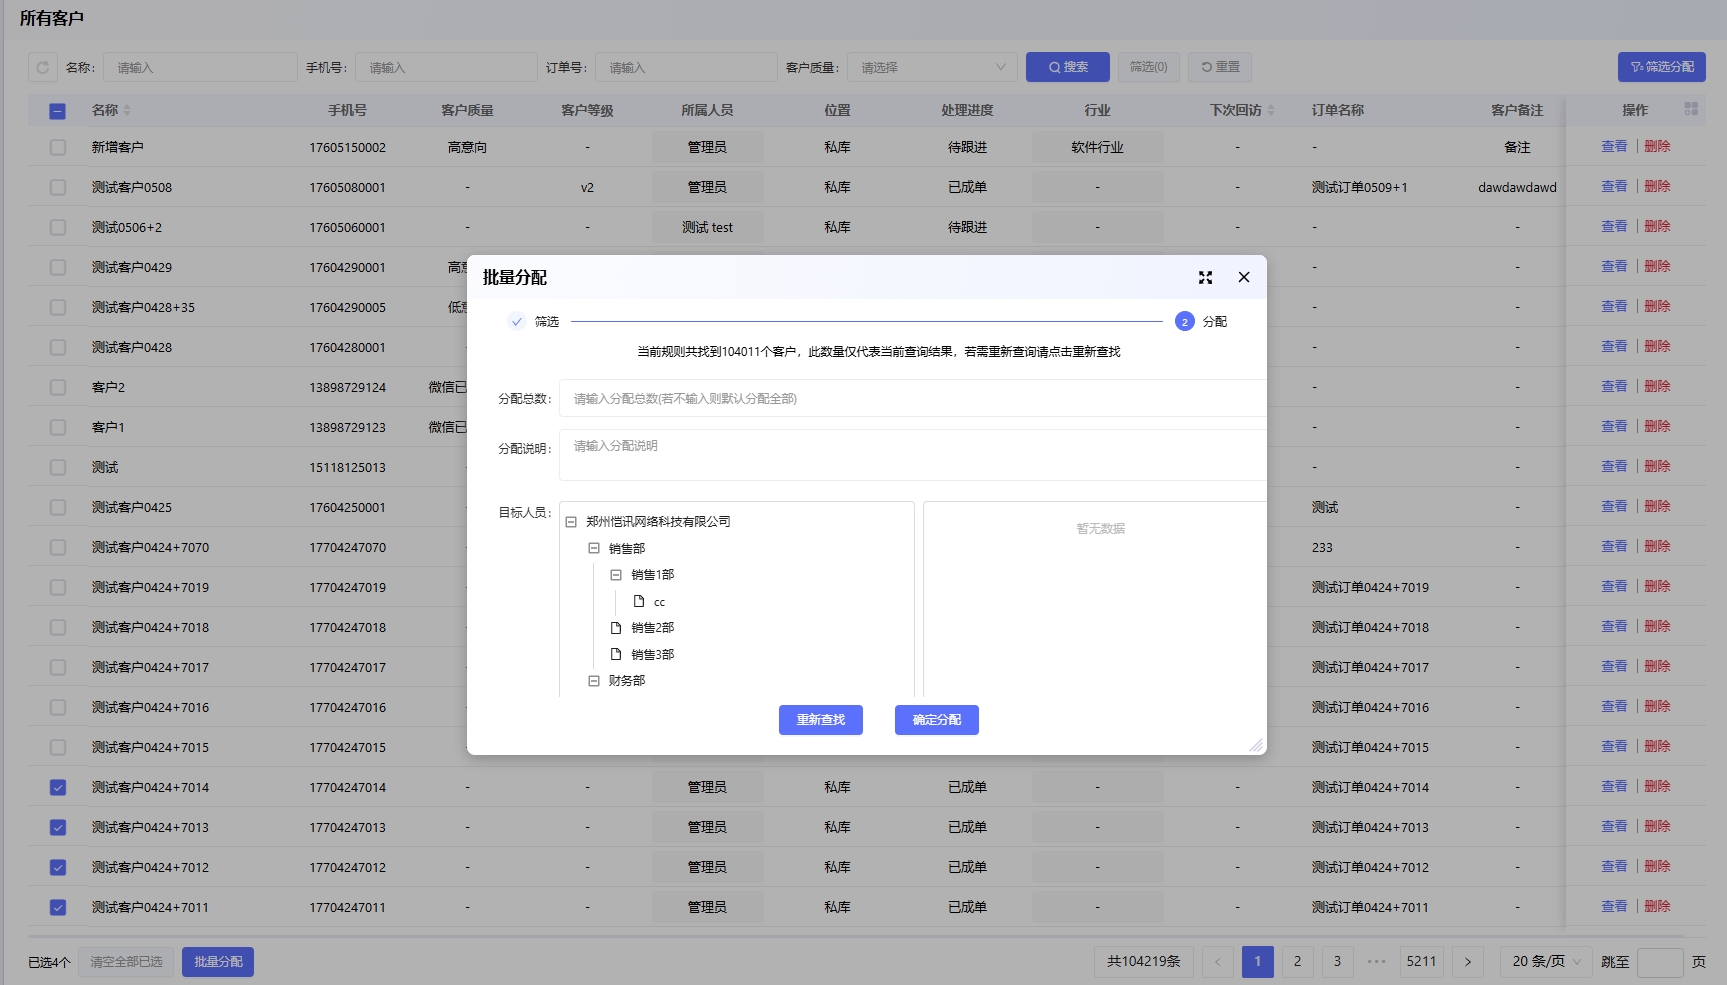The width and height of the screenshot is (1727, 985).
Task: Click the refresh icon beside the name filter
Action: click(43, 68)
